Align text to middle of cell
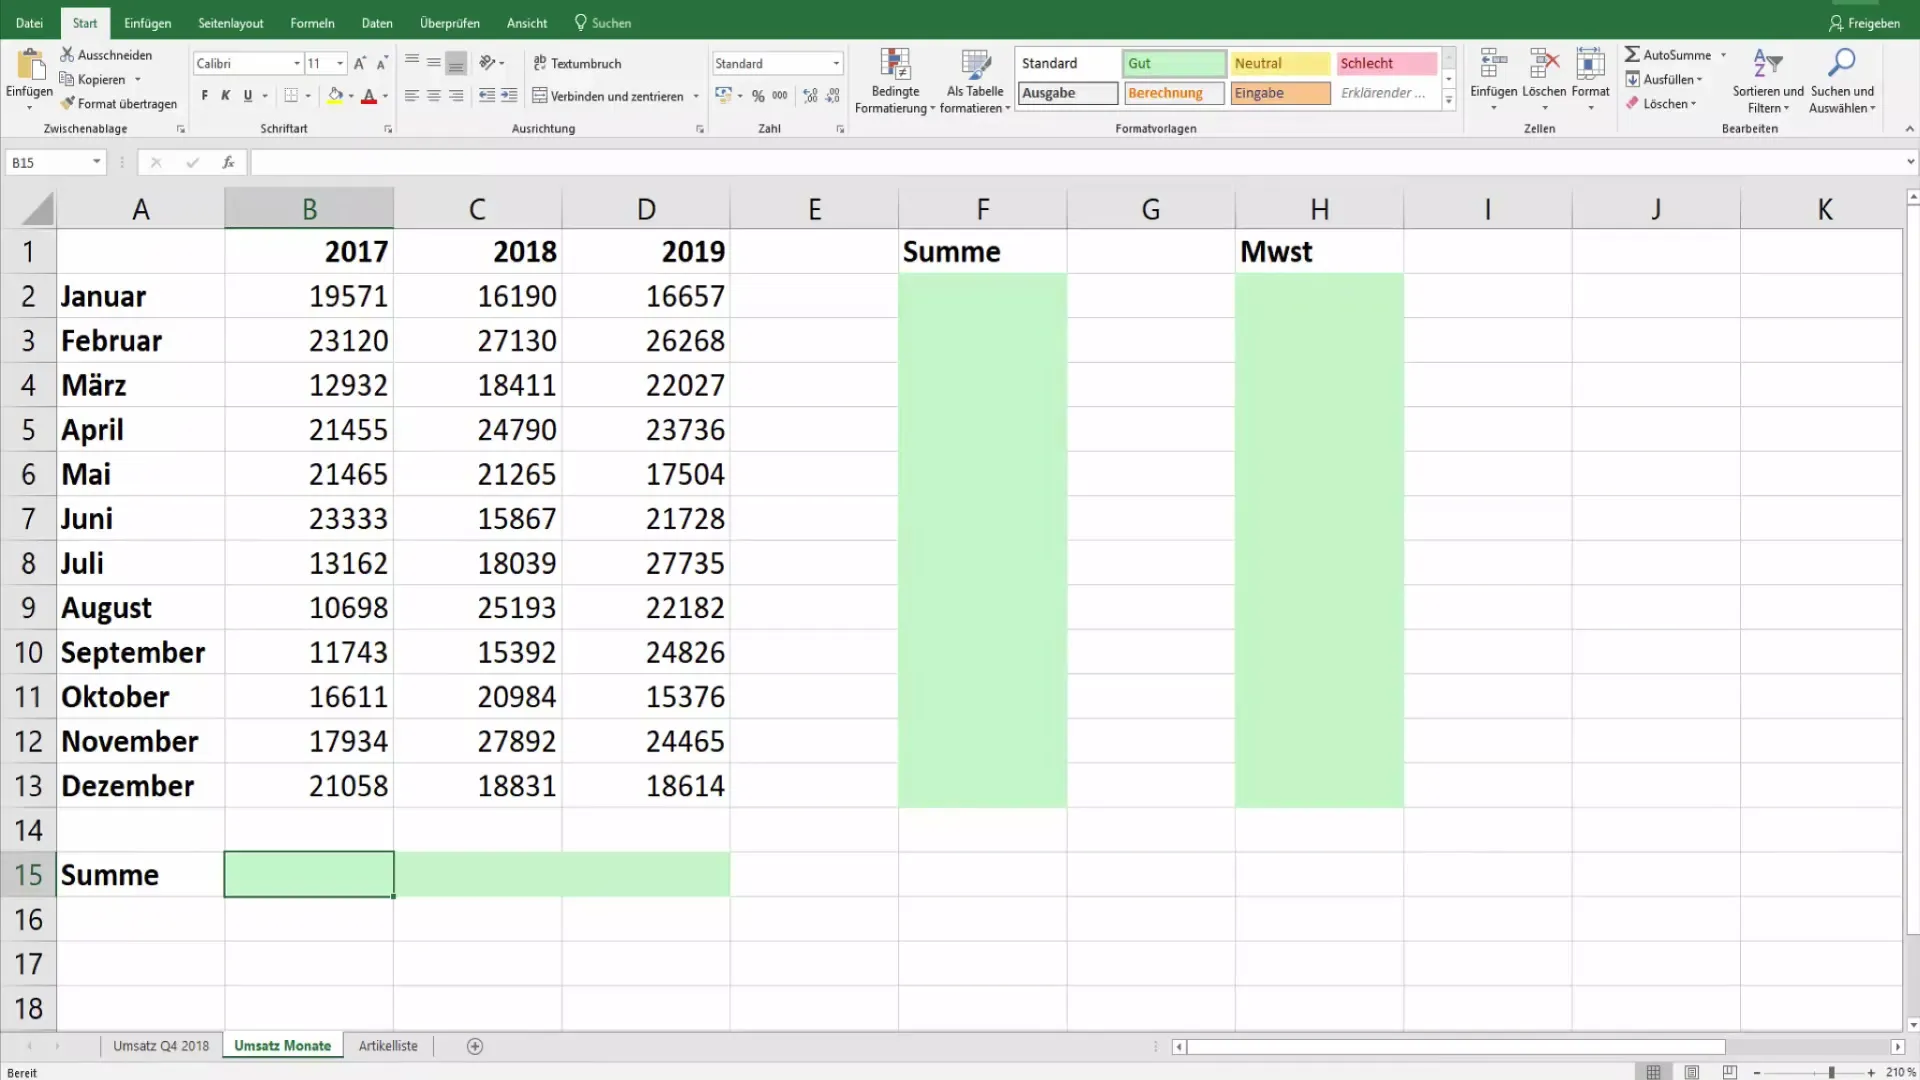Image resolution: width=1920 pixels, height=1080 pixels. (434, 62)
